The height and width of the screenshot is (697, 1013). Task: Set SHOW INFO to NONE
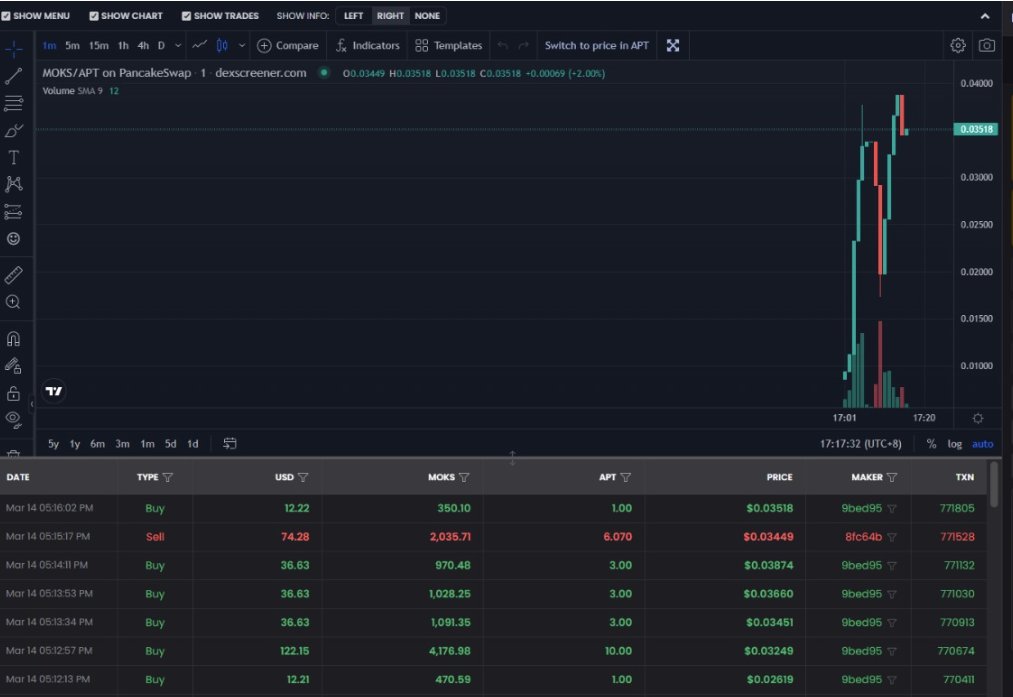point(426,15)
